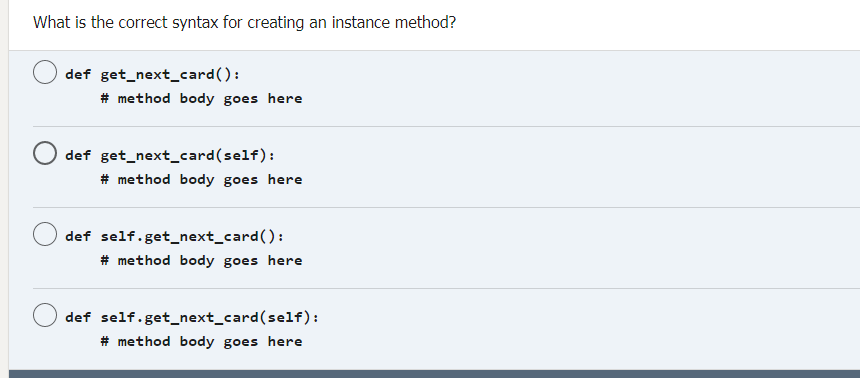Screen dimensions: 860x378
Task: Click the comment line under the last option
Action: [x=201, y=342]
